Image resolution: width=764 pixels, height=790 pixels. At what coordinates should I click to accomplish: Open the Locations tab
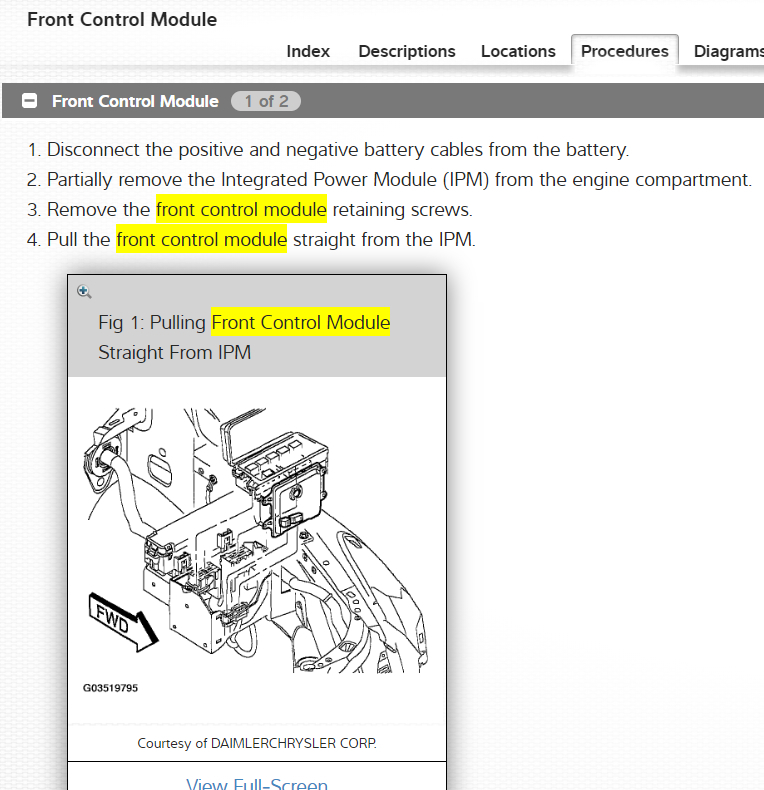518,51
